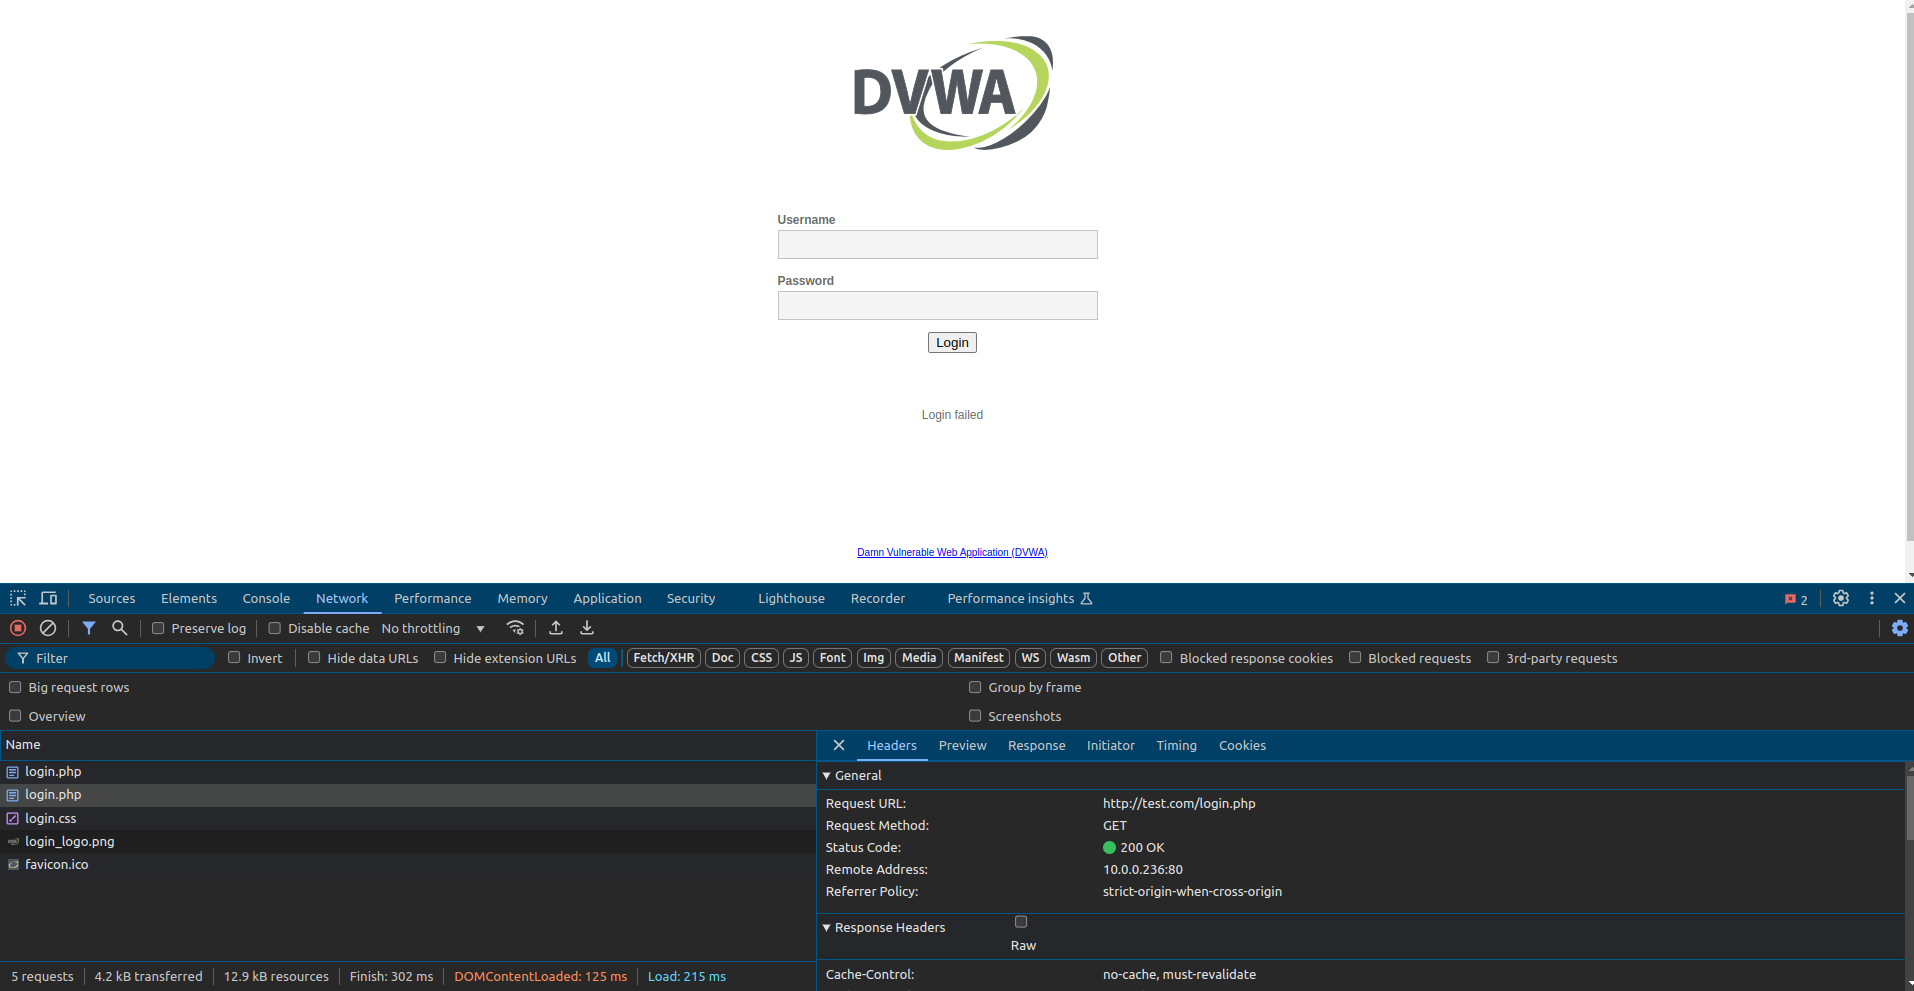
Task: Click the Password input field
Action: 938,305
